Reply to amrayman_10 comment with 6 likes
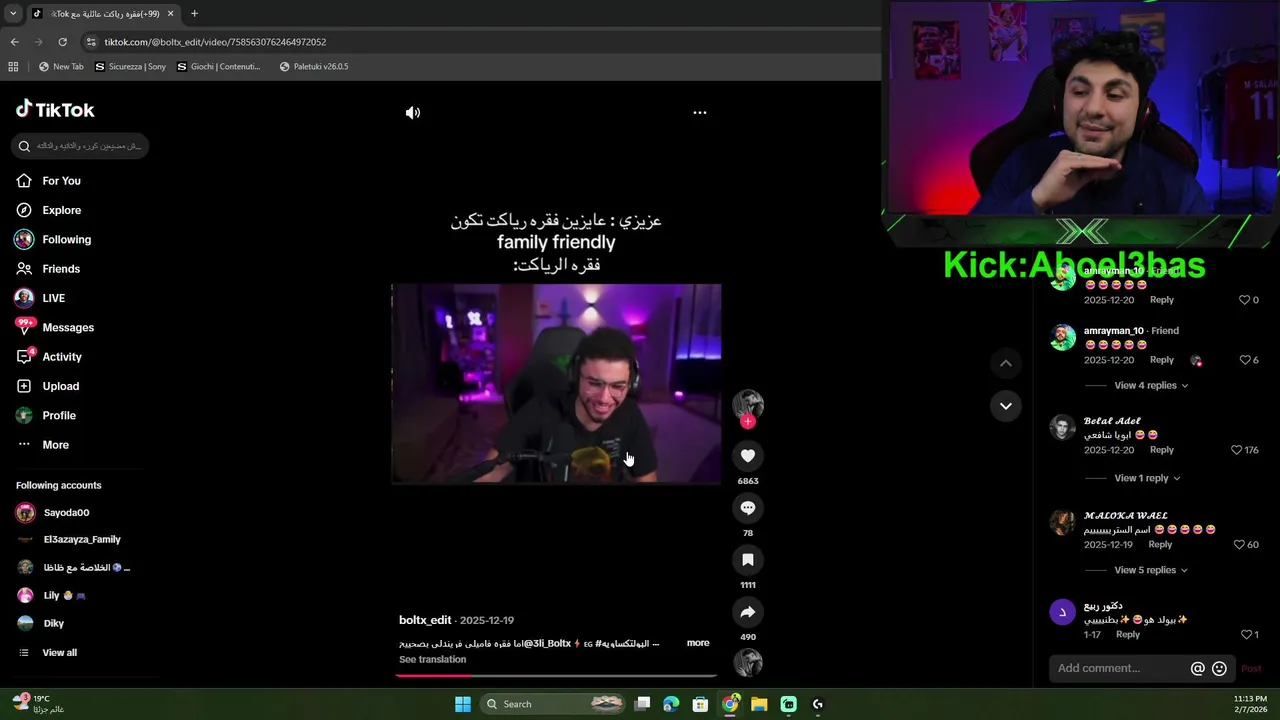This screenshot has width=1280, height=720. (x=1162, y=360)
